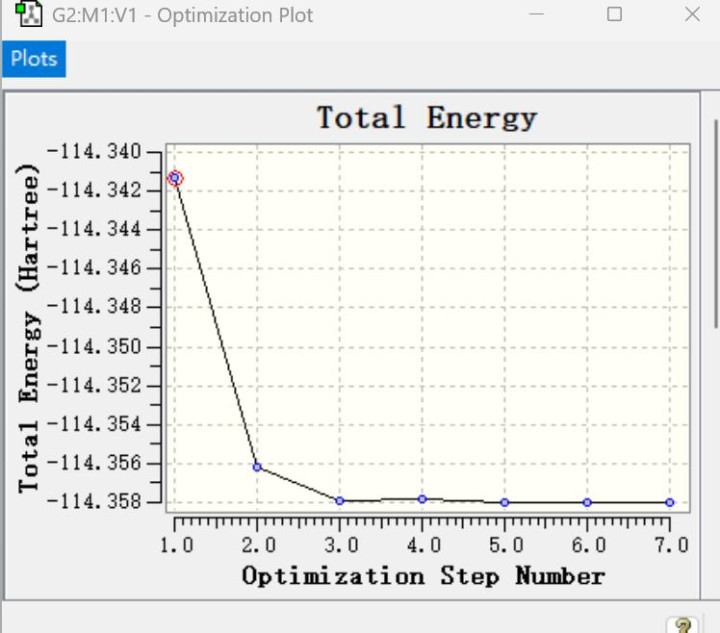Click the vertical scrollbar thumb on right
The height and width of the screenshot is (633, 720).
[x=716, y=224]
